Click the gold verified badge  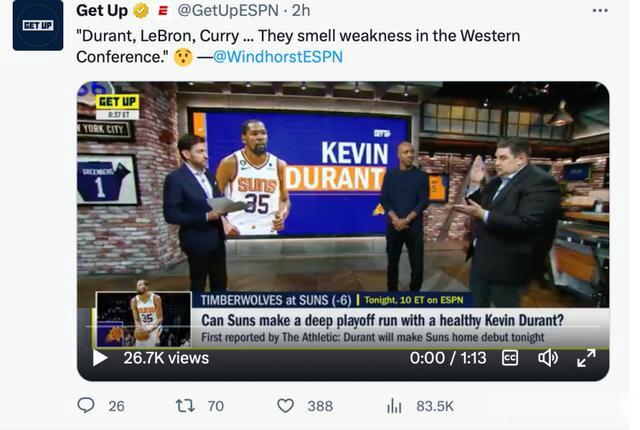click(141, 11)
